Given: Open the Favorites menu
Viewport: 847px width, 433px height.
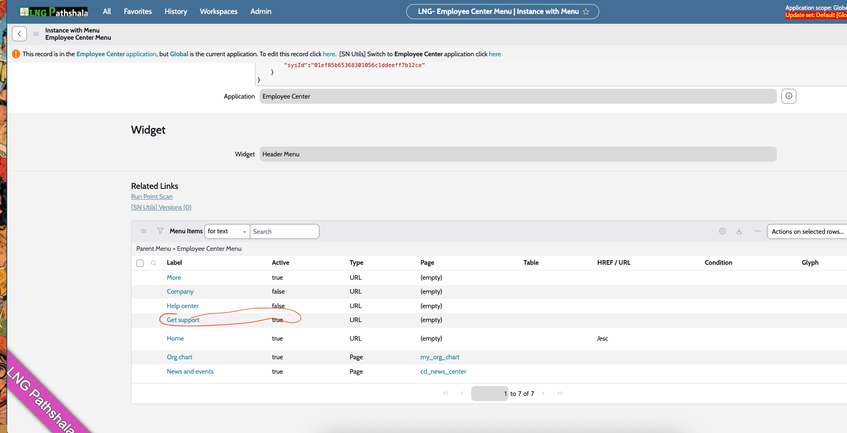Looking at the screenshot, I should [x=138, y=11].
